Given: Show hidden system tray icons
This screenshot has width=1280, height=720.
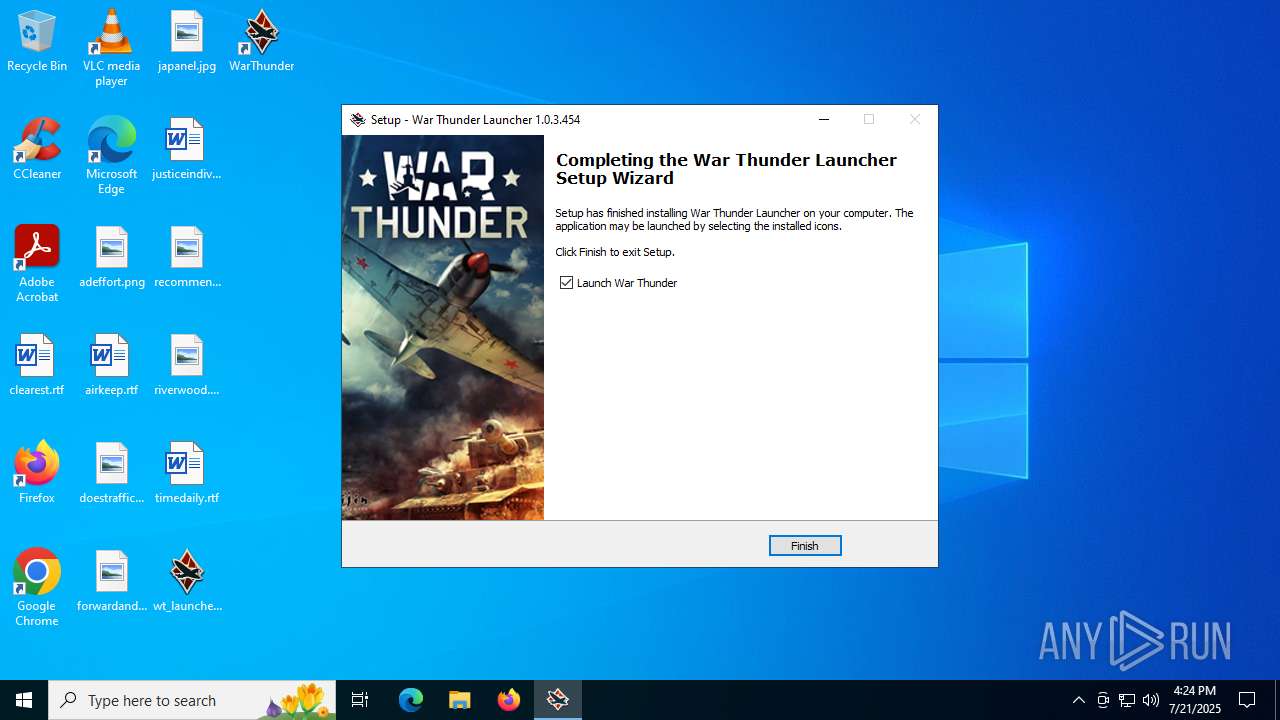Looking at the screenshot, I should 1078,700.
